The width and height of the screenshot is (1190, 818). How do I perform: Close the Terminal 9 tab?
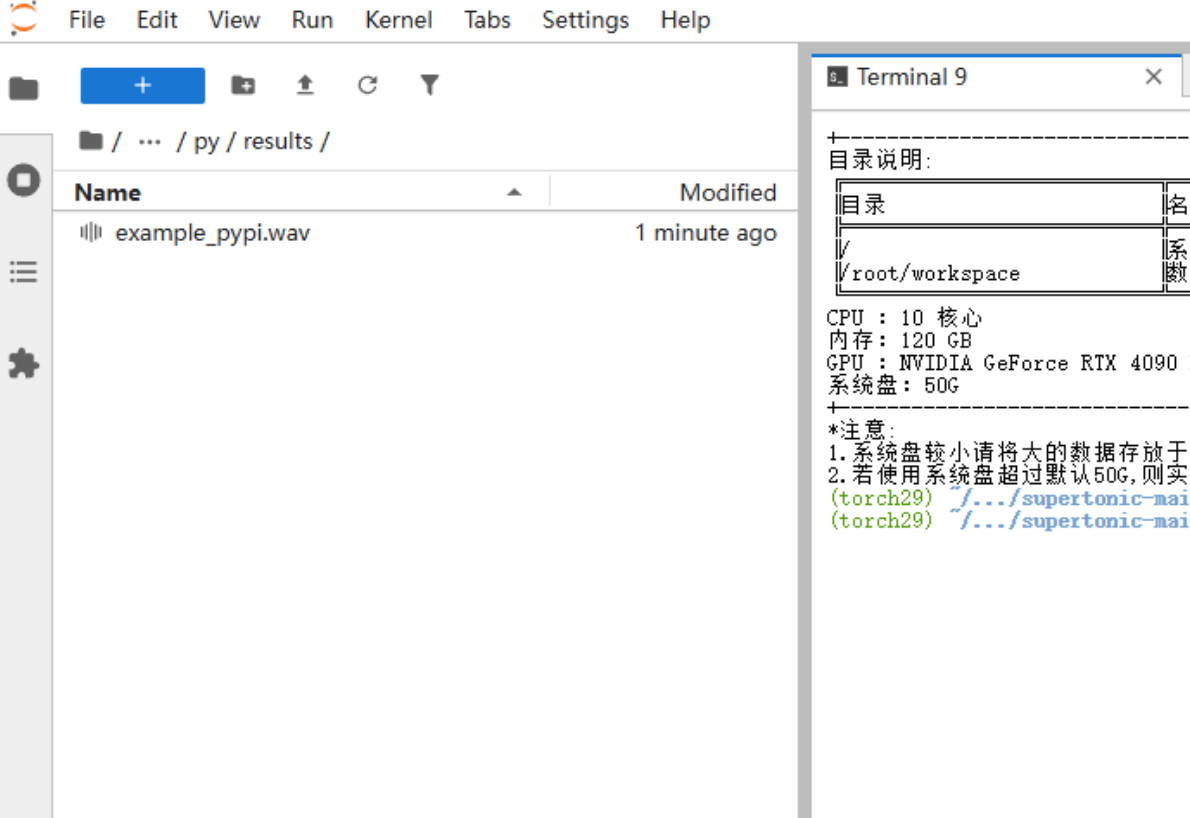[1153, 76]
